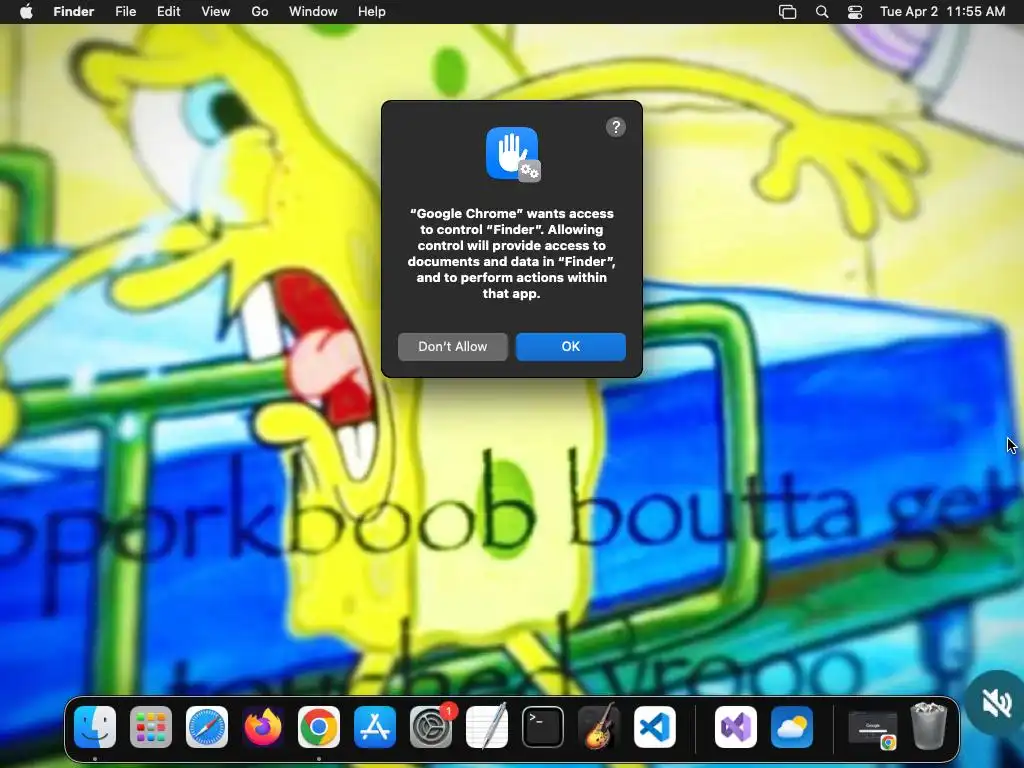This screenshot has width=1024, height=768.
Task: Launch Firefox from the Dock
Action: [263, 727]
